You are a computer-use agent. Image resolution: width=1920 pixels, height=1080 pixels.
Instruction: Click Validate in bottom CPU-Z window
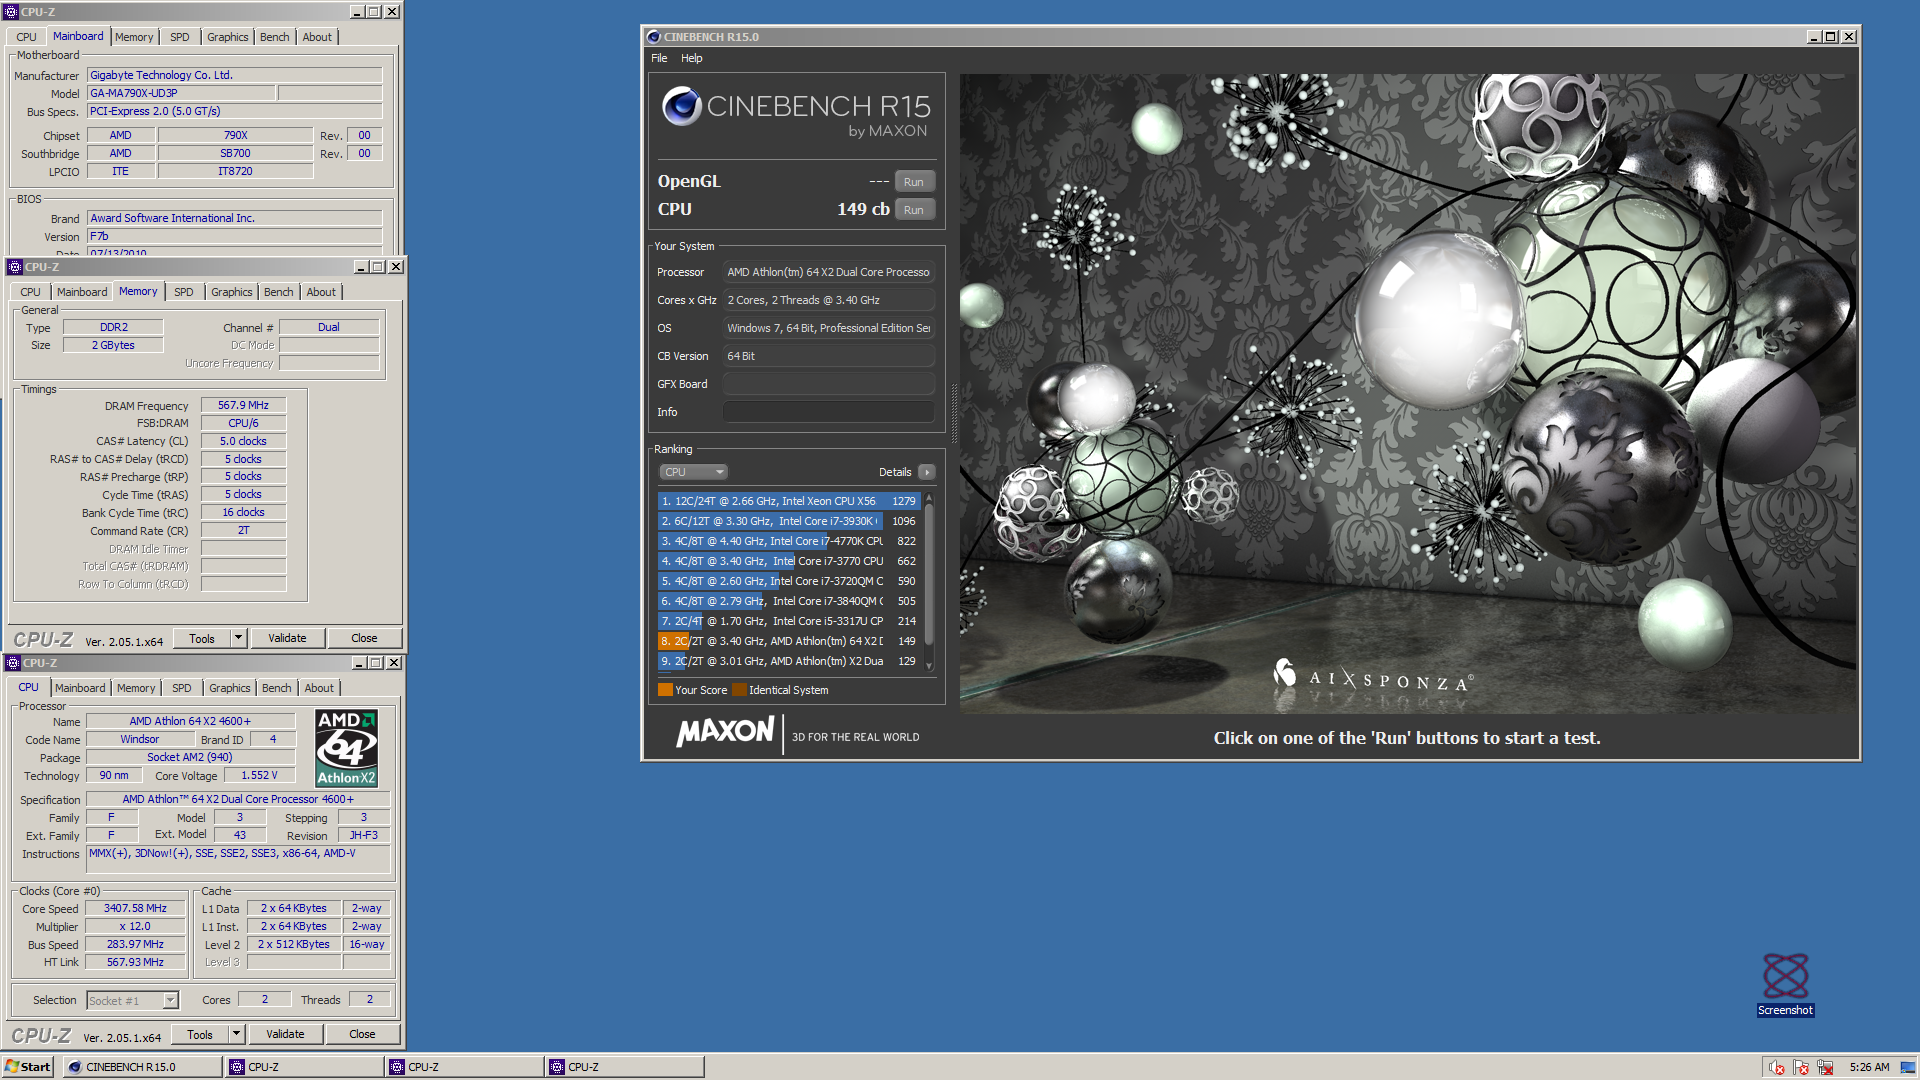pyautogui.click(x=285, y=1034)
